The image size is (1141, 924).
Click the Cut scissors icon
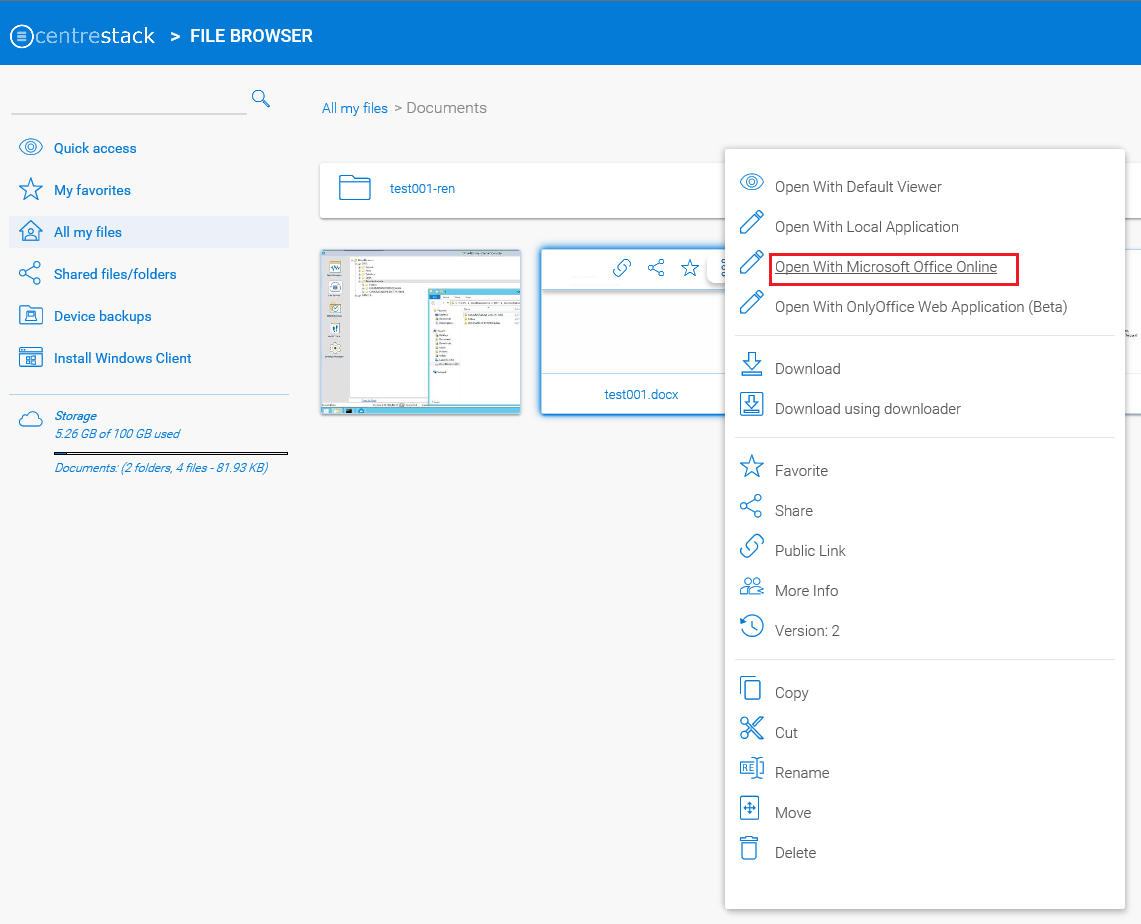[752, 728]
